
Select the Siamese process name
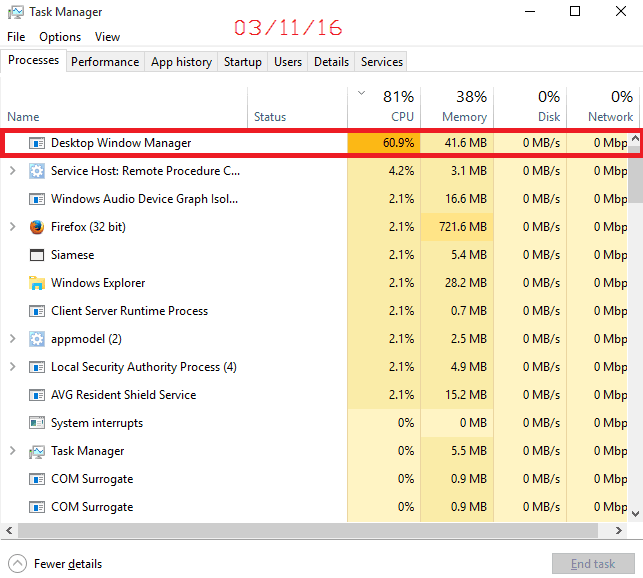point(73,255)
